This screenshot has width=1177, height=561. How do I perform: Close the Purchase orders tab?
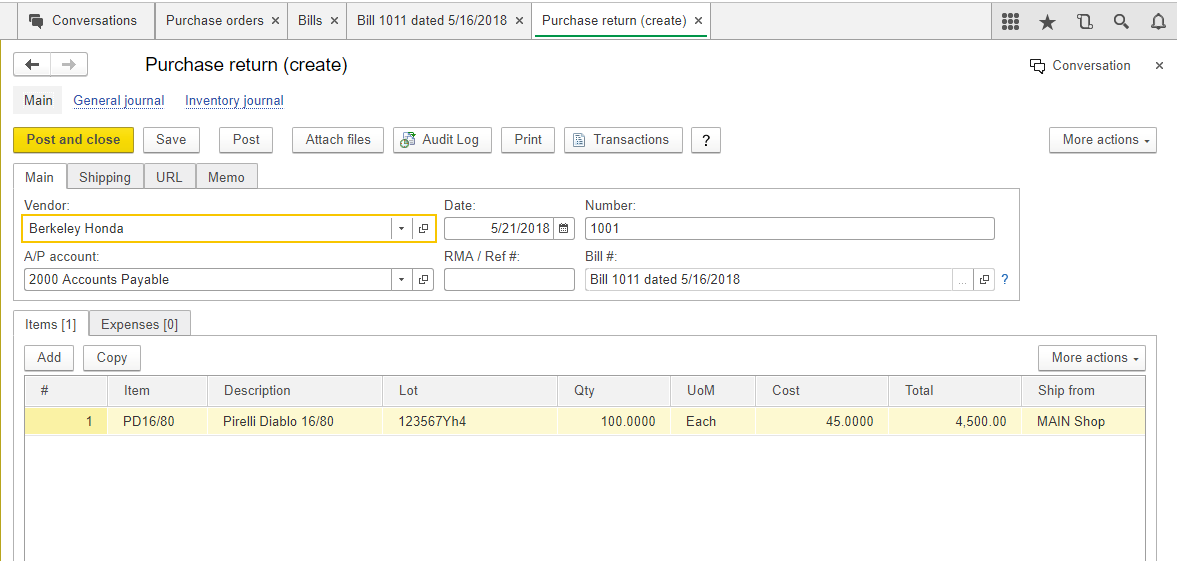[x=275, y=21]
